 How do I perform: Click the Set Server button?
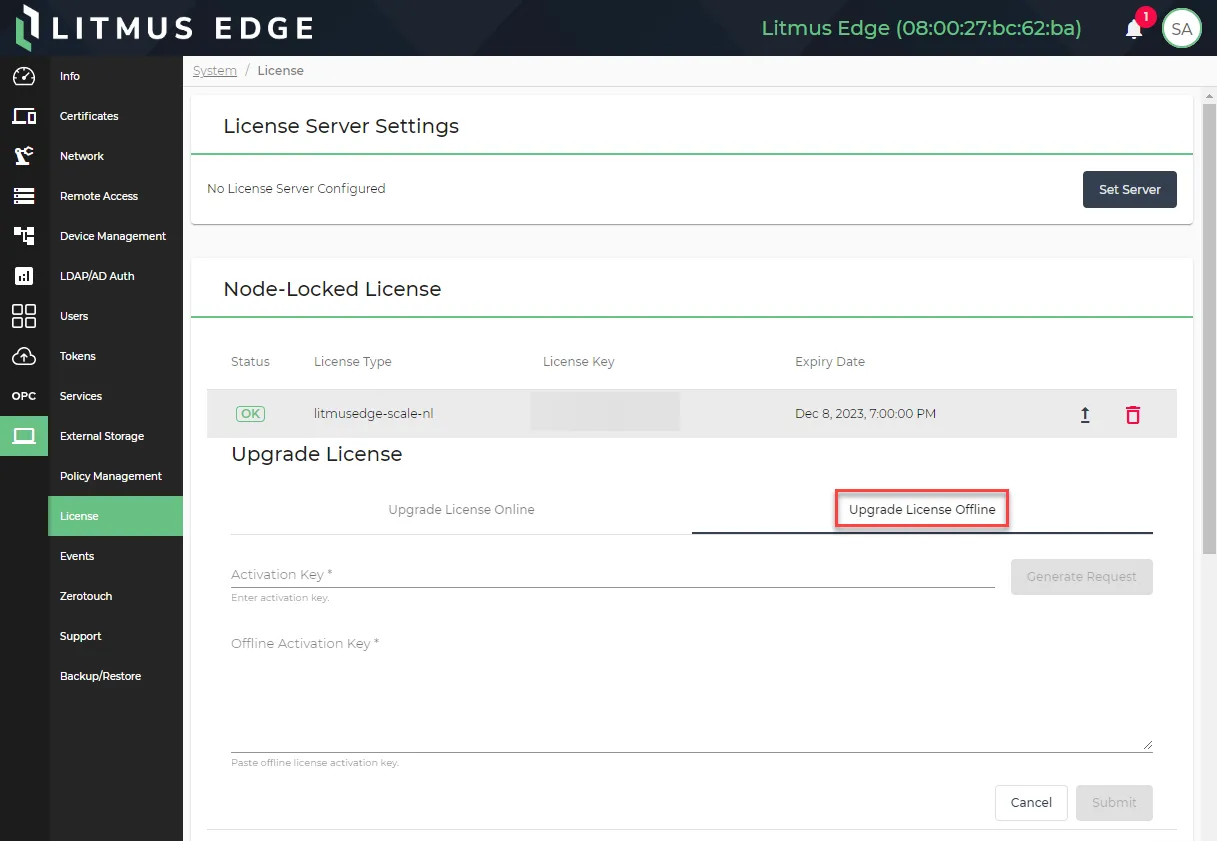tap(1130, 189)
